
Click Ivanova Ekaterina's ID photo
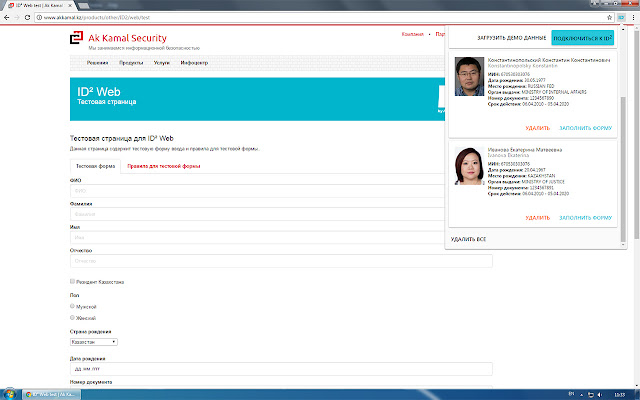click(x=469, y=167)
